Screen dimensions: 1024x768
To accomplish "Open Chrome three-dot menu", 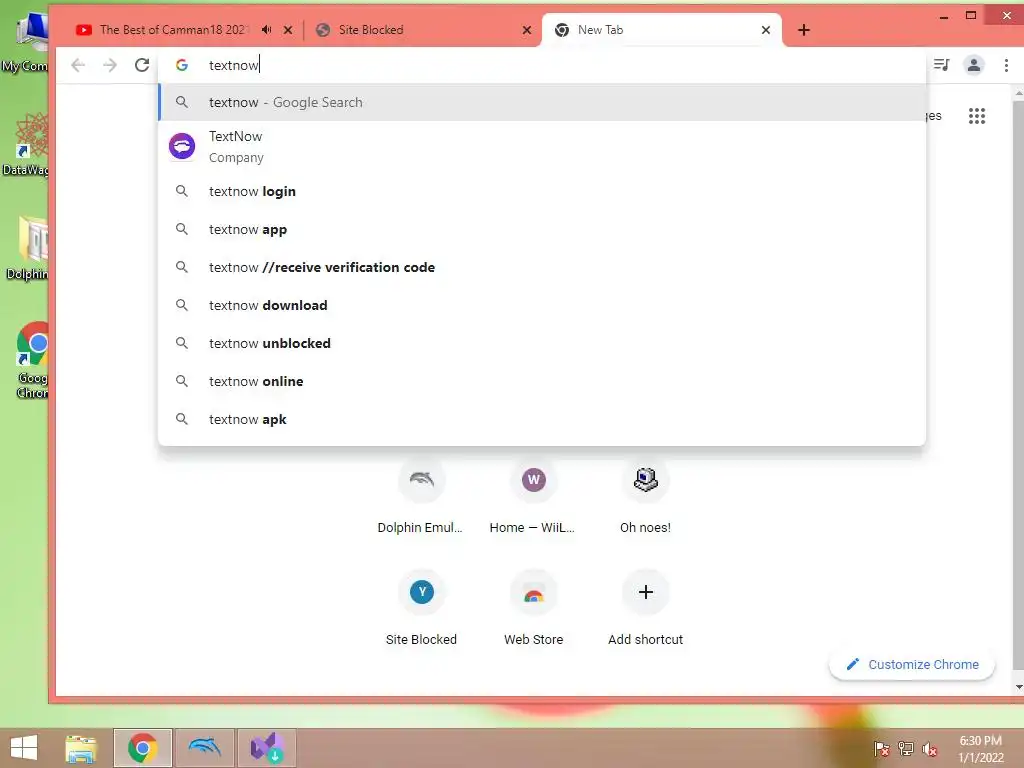I will point(1006,65).
